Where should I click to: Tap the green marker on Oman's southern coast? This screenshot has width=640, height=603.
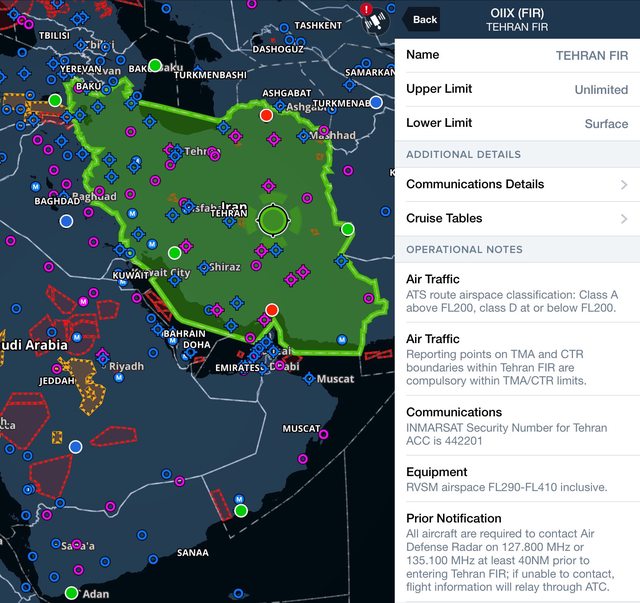click(241, 511)
